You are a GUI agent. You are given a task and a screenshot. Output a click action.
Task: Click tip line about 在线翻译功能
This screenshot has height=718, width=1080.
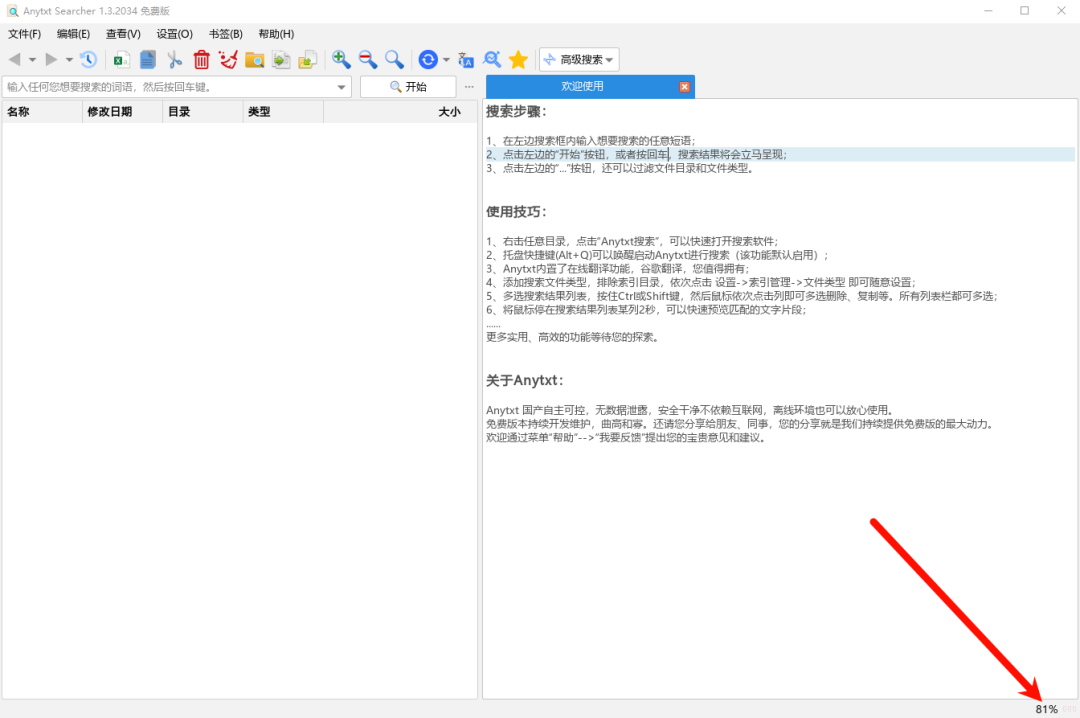point(618,269)
